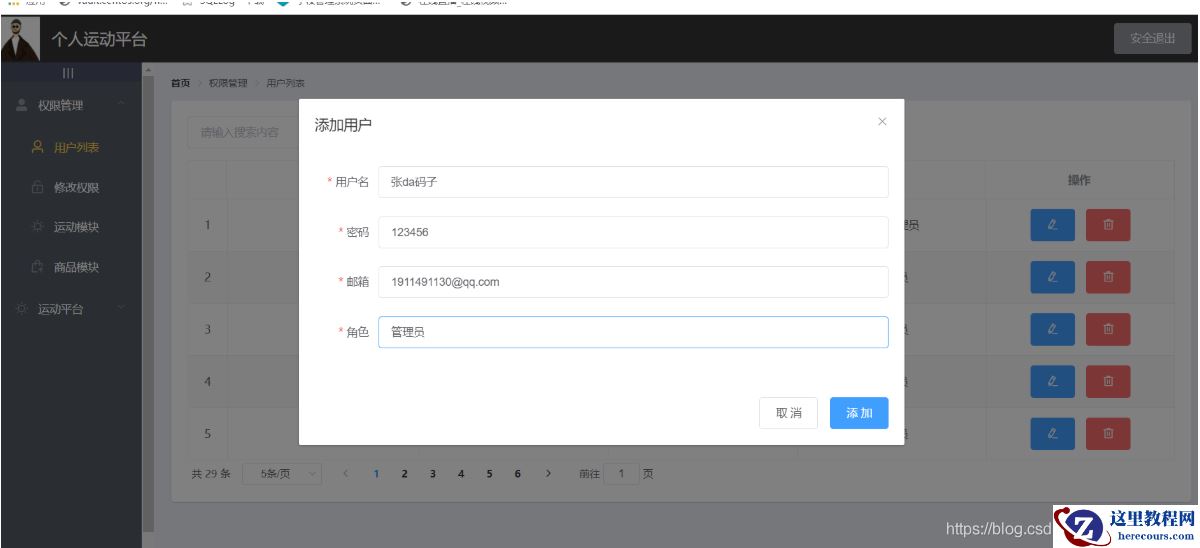Click the 角色 input field
The image size is (1200, 548).
633,332
